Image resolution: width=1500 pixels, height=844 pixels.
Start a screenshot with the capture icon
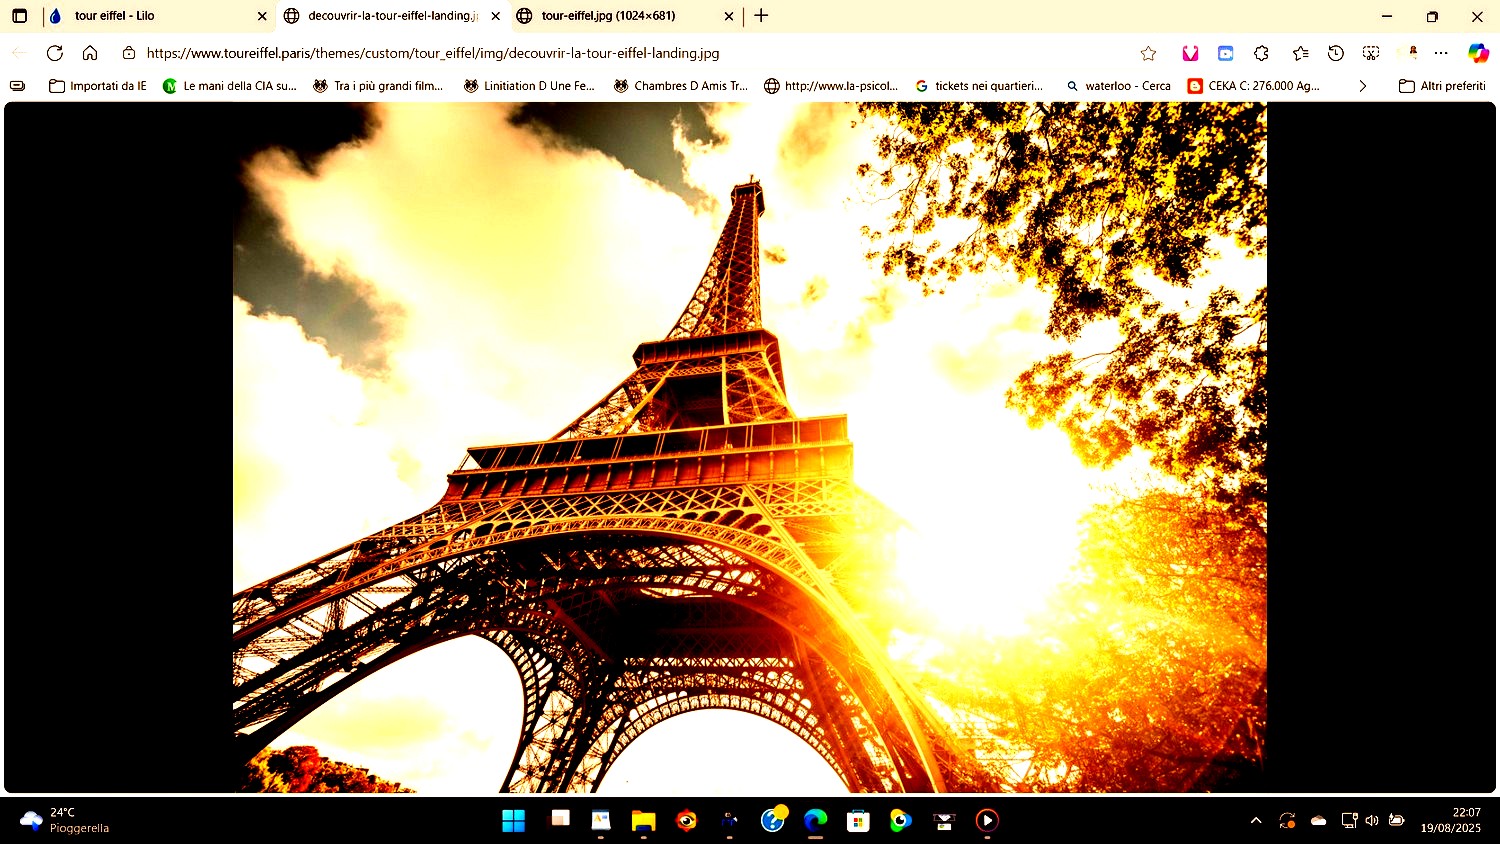(1371, 53)
